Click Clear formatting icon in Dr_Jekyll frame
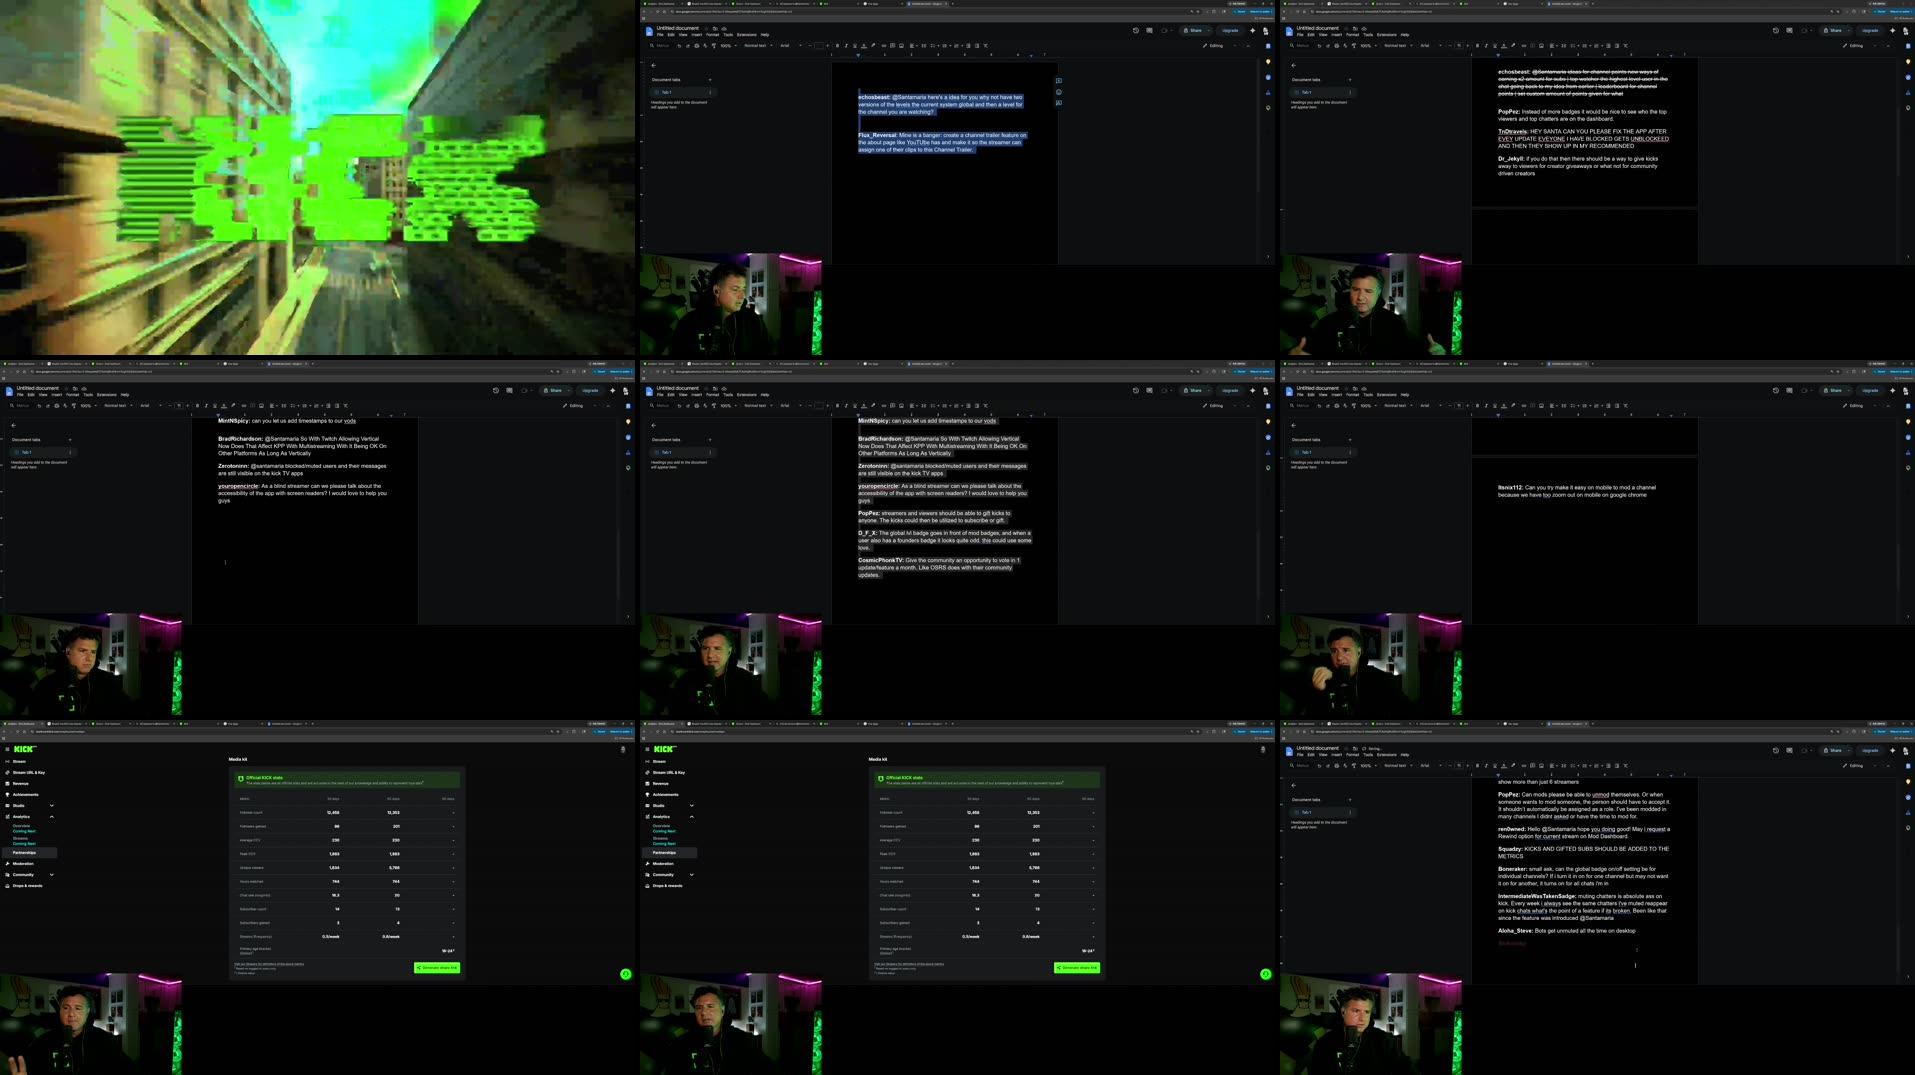1915x1075 pixels. pyautogui.click(x=1625, y=46)
